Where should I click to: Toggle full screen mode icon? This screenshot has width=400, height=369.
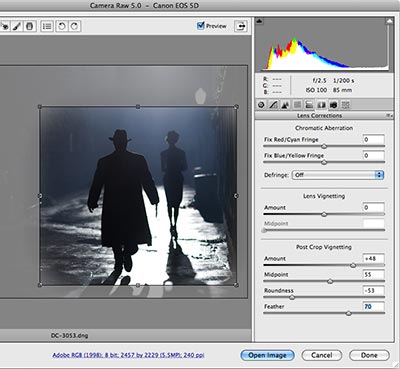tap(241, 26)
